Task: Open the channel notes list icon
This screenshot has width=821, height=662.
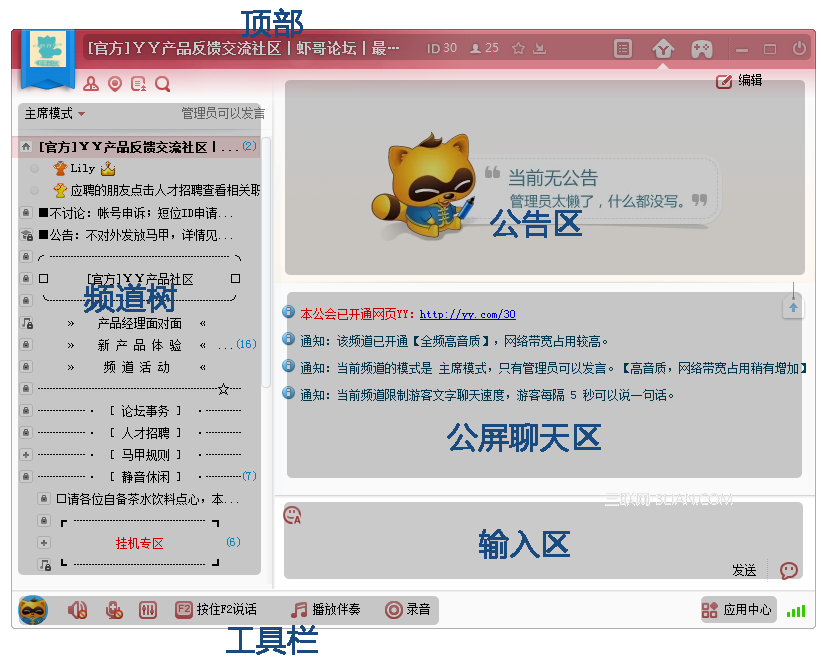Action: (138, 84)
